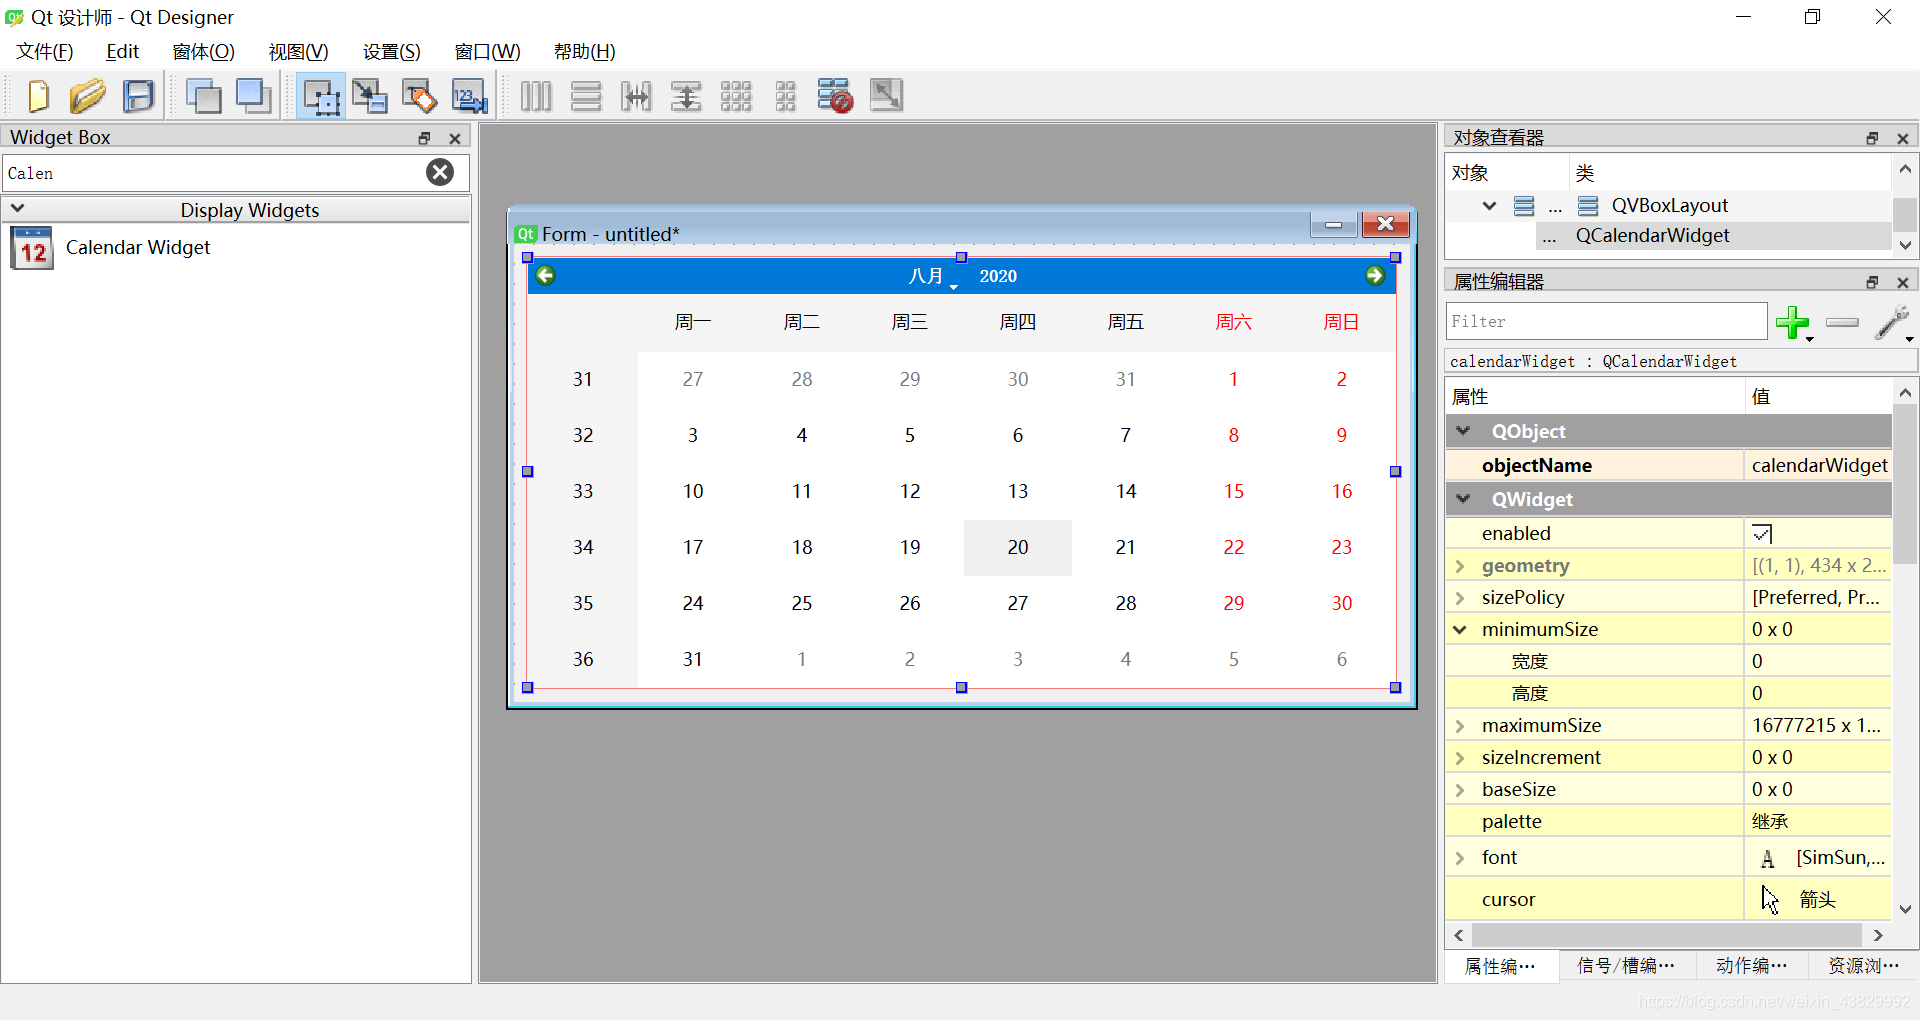1920x1020 pixels.
Task: Apply form layout from toolbar
Action: point(786,96)
